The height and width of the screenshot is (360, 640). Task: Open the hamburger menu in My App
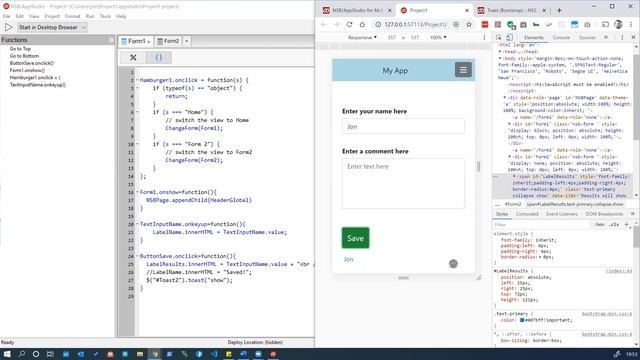463,70
